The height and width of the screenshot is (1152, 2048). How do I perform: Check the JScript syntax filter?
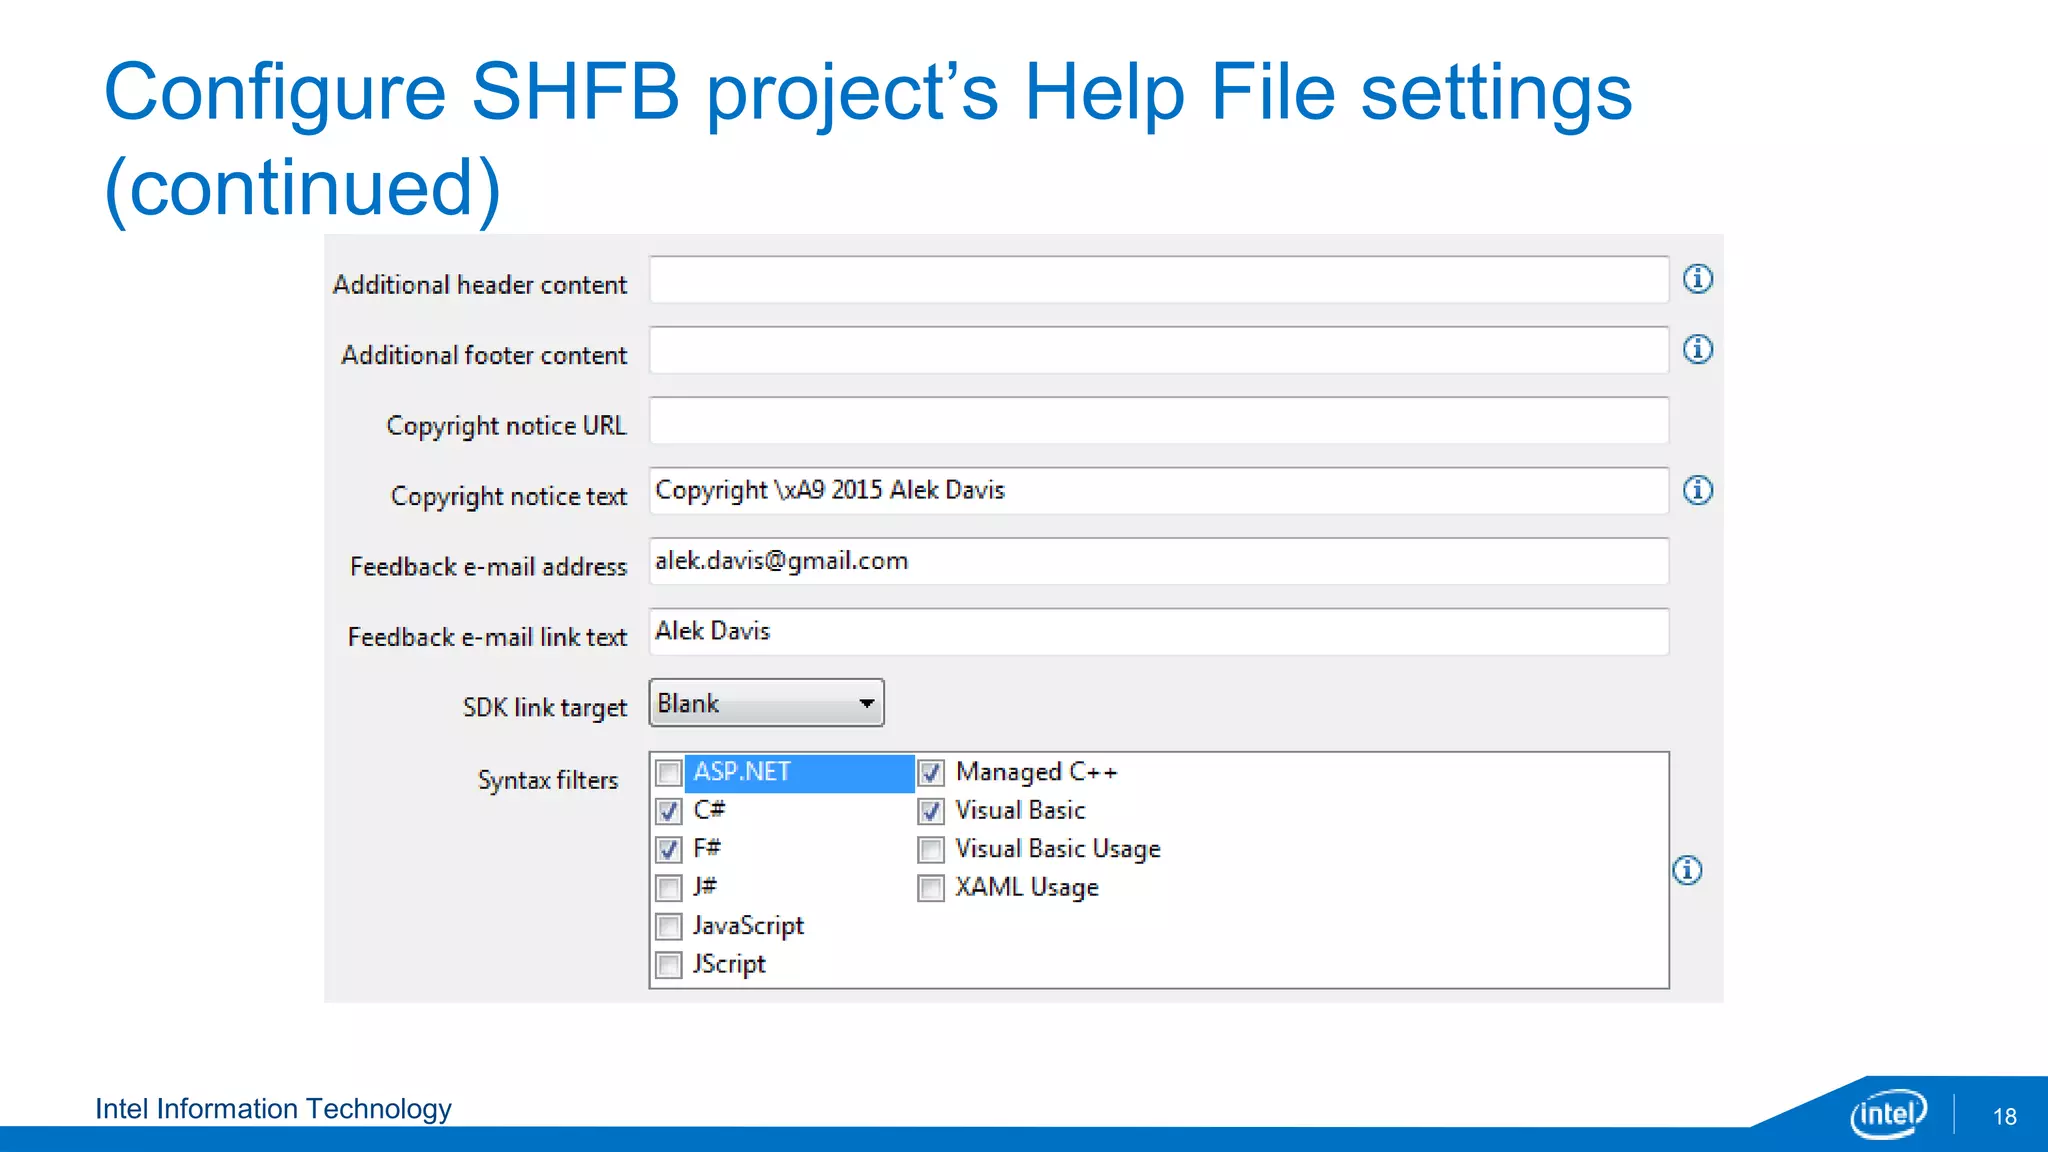(x=669, y=964)
